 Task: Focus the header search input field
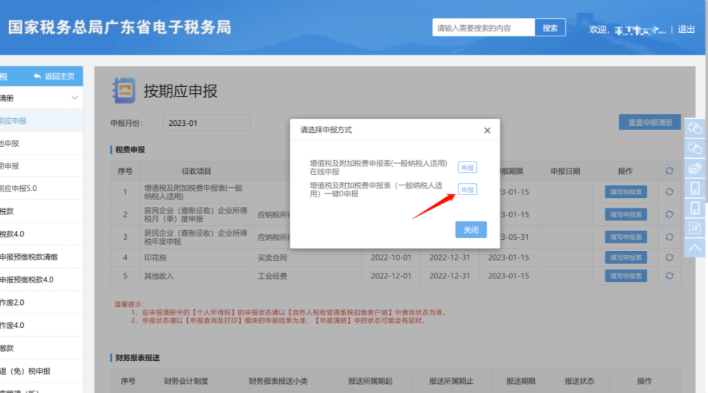point(484,28)
